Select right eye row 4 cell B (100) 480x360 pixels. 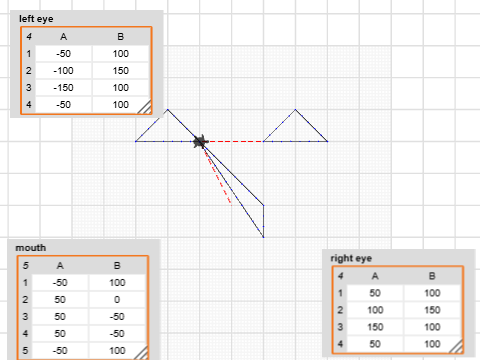(432, 344)
